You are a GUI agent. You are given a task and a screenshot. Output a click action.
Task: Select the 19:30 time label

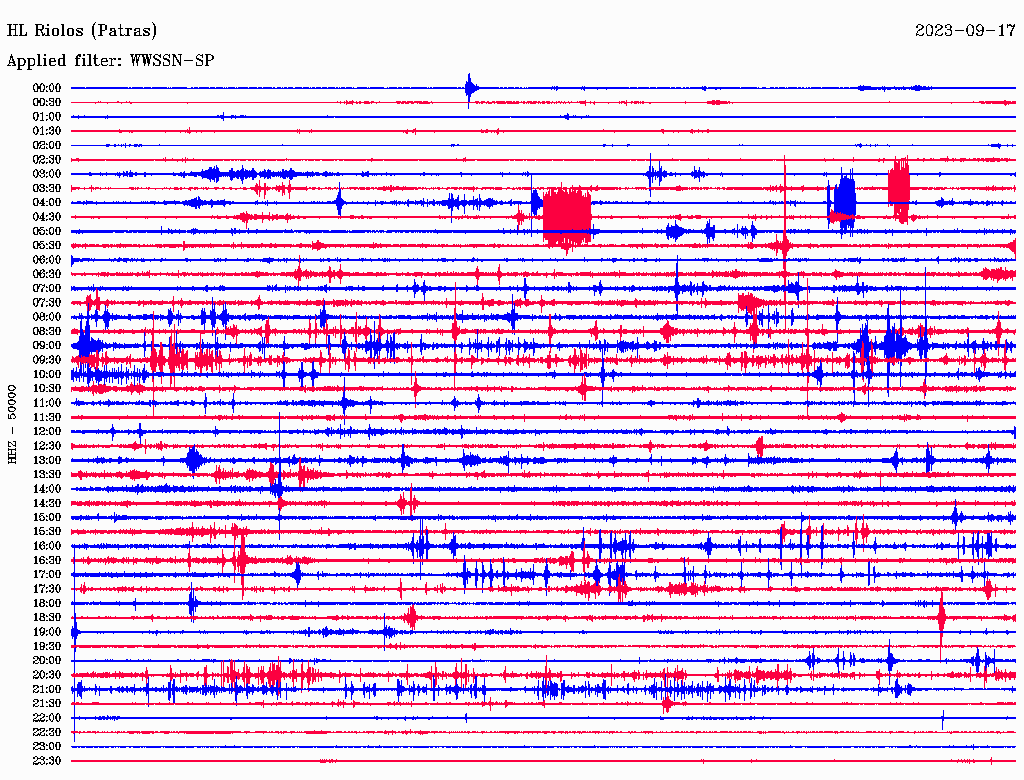coord(47,646)
